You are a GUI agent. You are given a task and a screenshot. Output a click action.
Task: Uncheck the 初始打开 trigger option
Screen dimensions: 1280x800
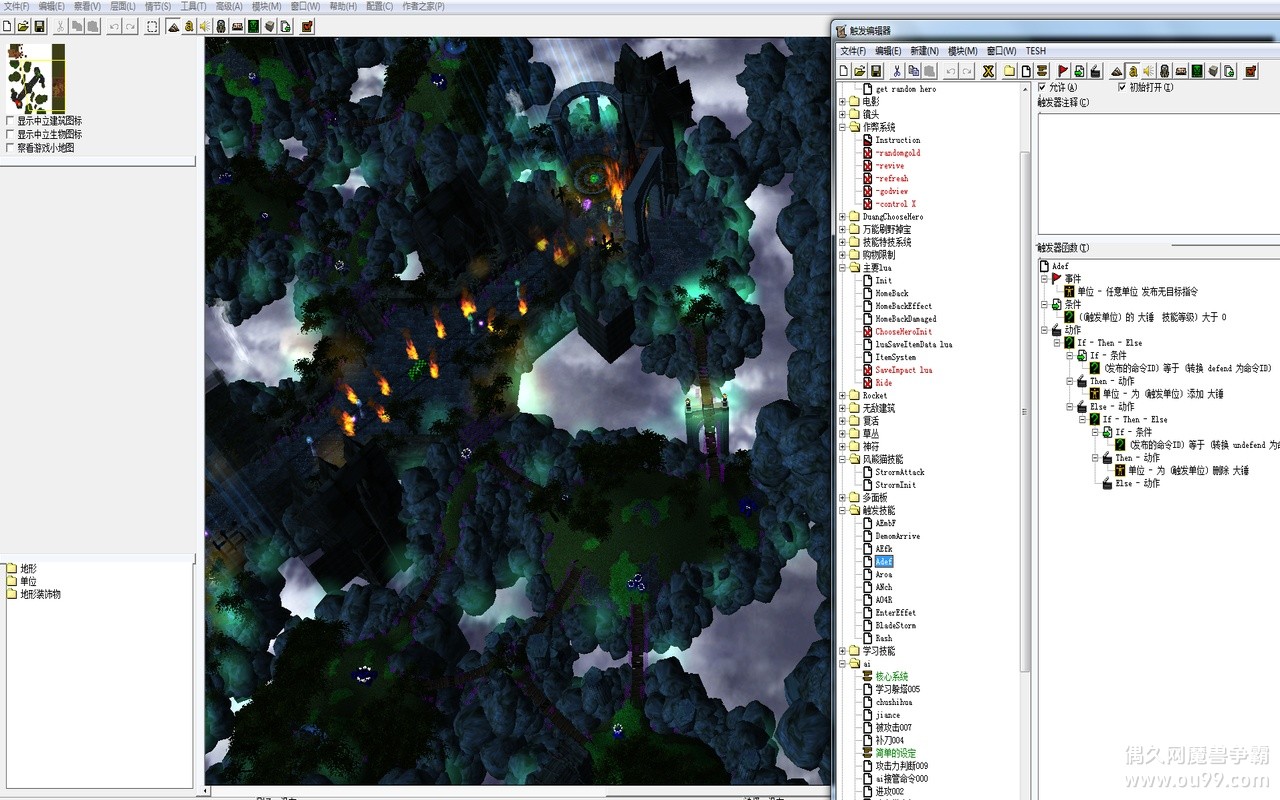[1122, 88]
